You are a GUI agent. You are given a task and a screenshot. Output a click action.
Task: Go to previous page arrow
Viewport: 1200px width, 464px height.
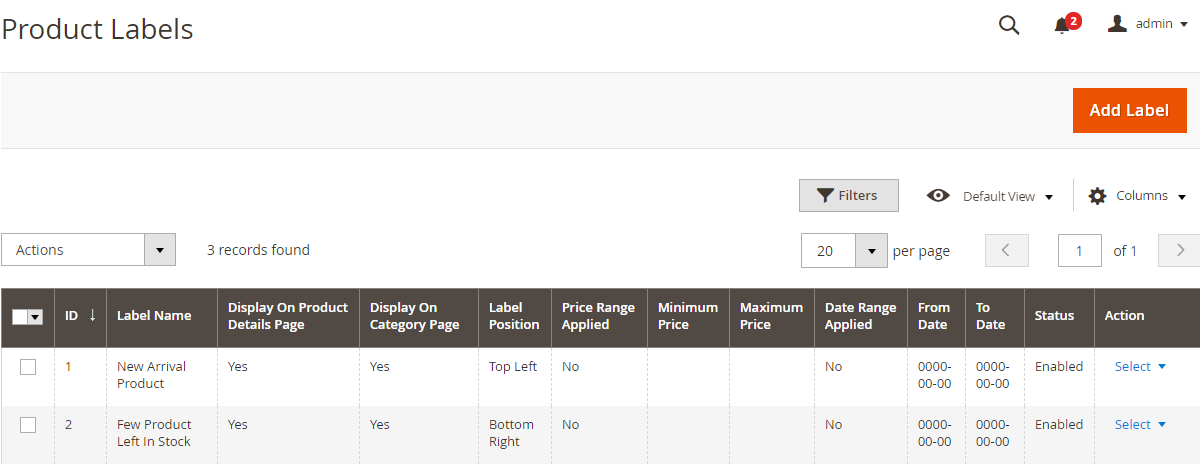[1007, 250]
